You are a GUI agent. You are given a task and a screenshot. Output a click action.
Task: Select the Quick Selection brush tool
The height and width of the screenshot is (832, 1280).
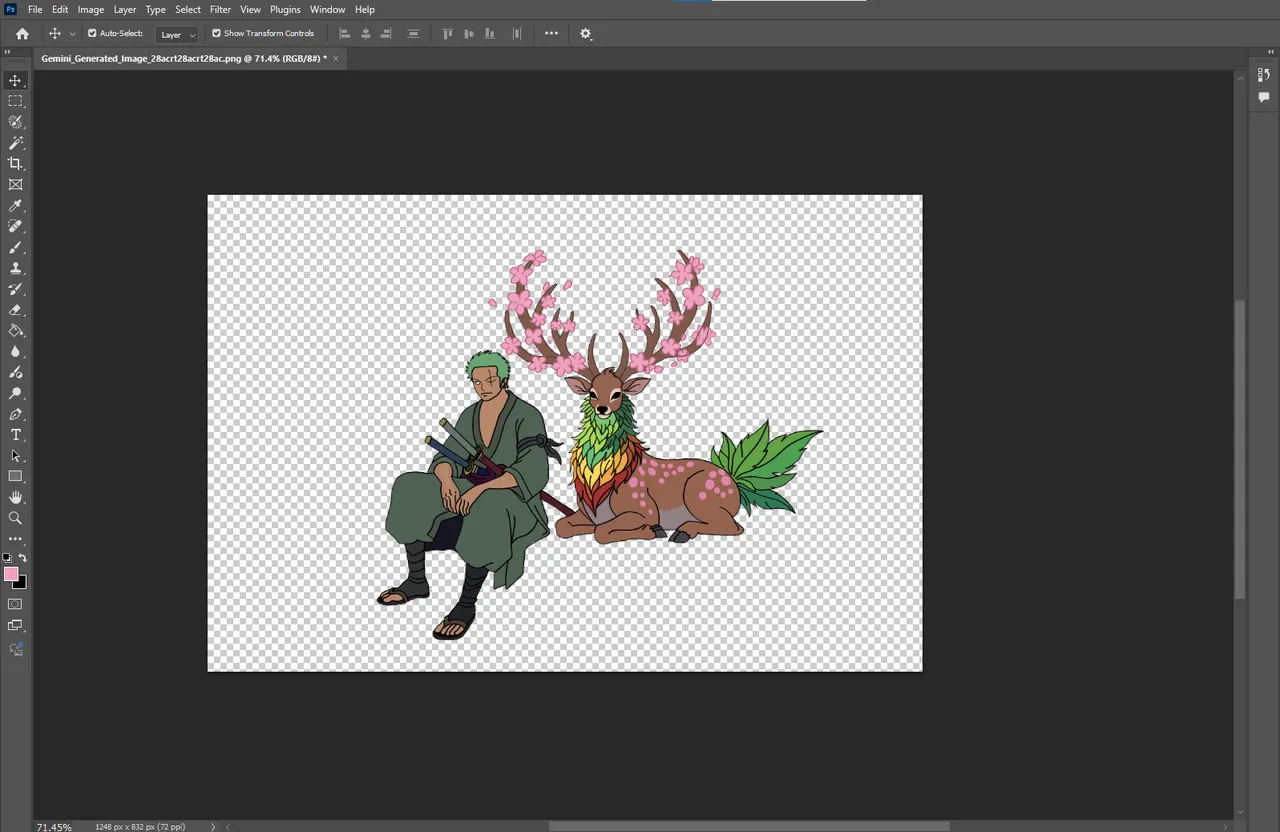pos(15,122)
